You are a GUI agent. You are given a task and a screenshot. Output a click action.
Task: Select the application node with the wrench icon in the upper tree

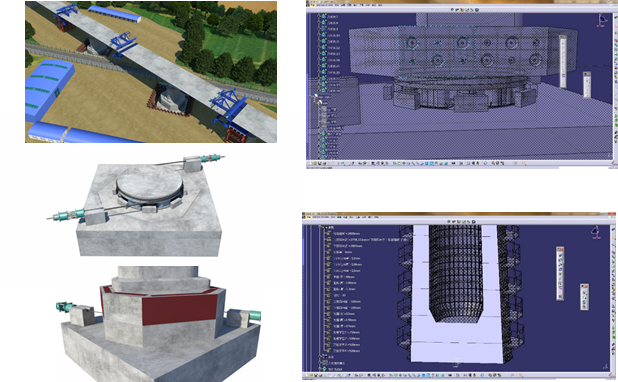click(x=322, y=97)
